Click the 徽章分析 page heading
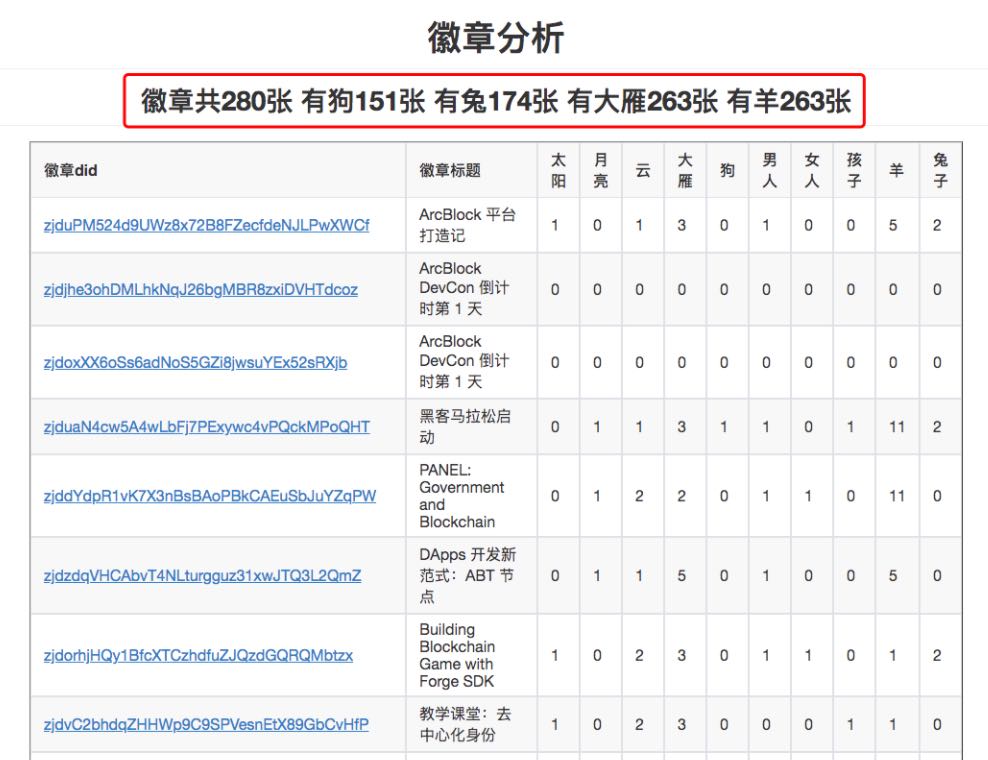The image size is (988, 760). click(496, 38)
